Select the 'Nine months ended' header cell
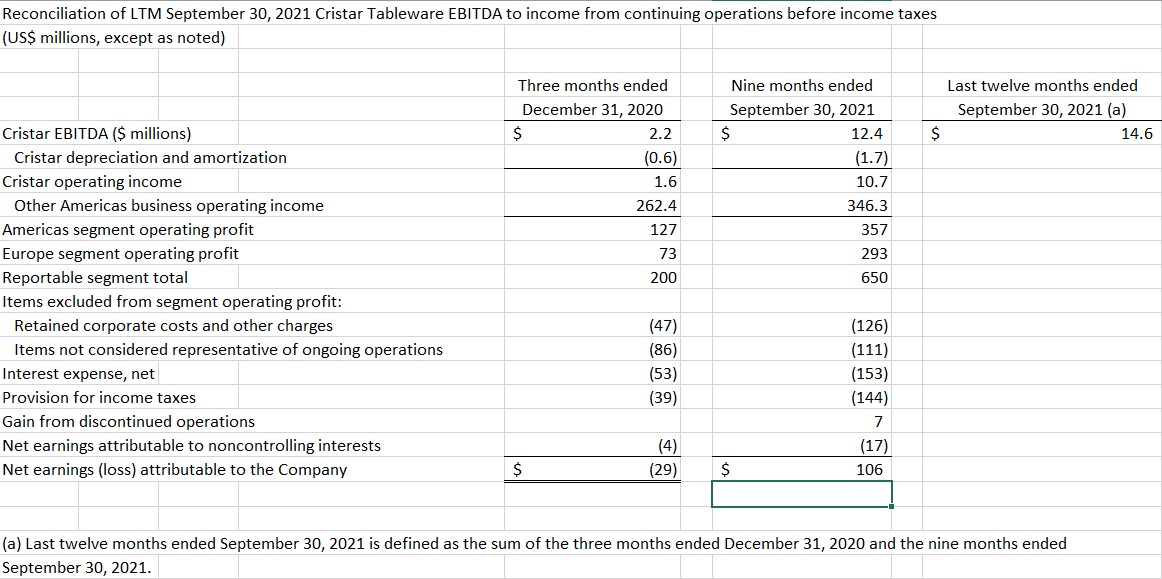1162x579 pixels. point(801,86)
